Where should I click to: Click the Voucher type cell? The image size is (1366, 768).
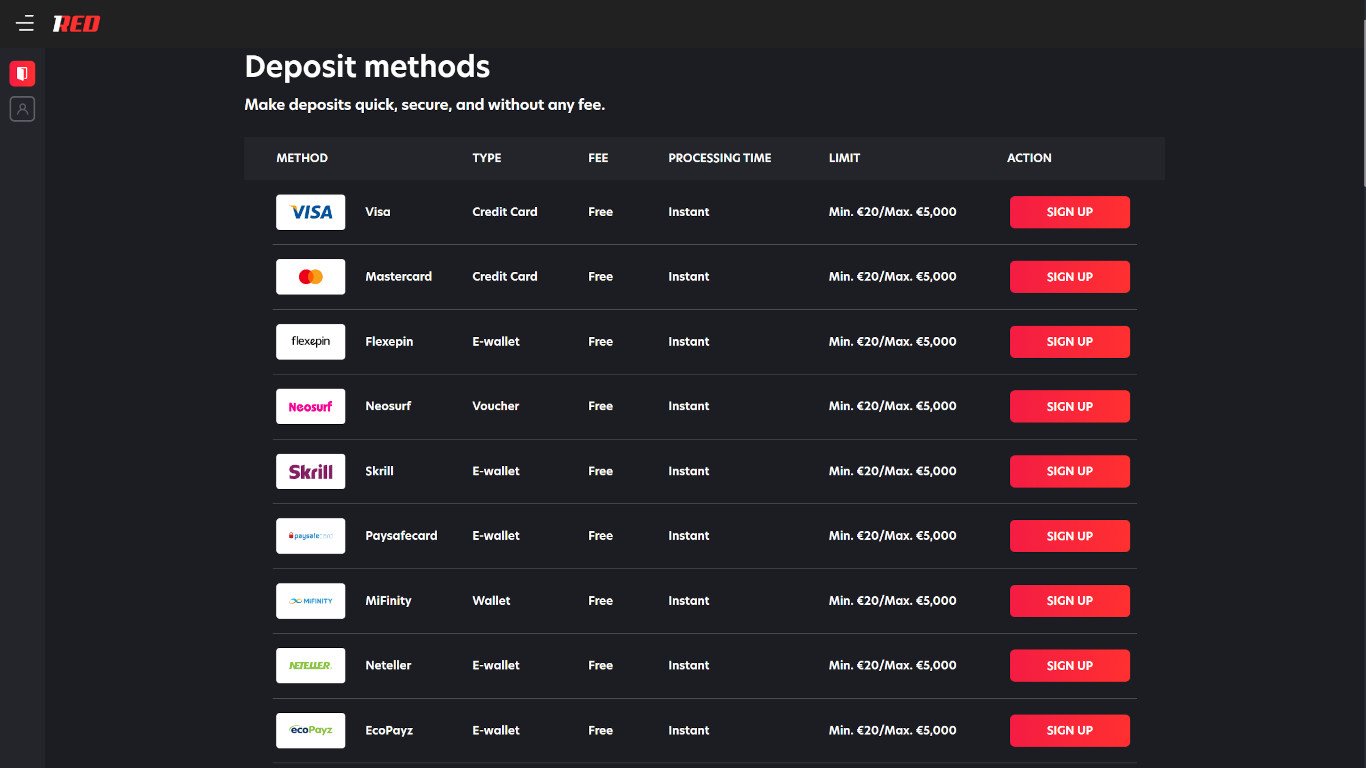(496, 407)
